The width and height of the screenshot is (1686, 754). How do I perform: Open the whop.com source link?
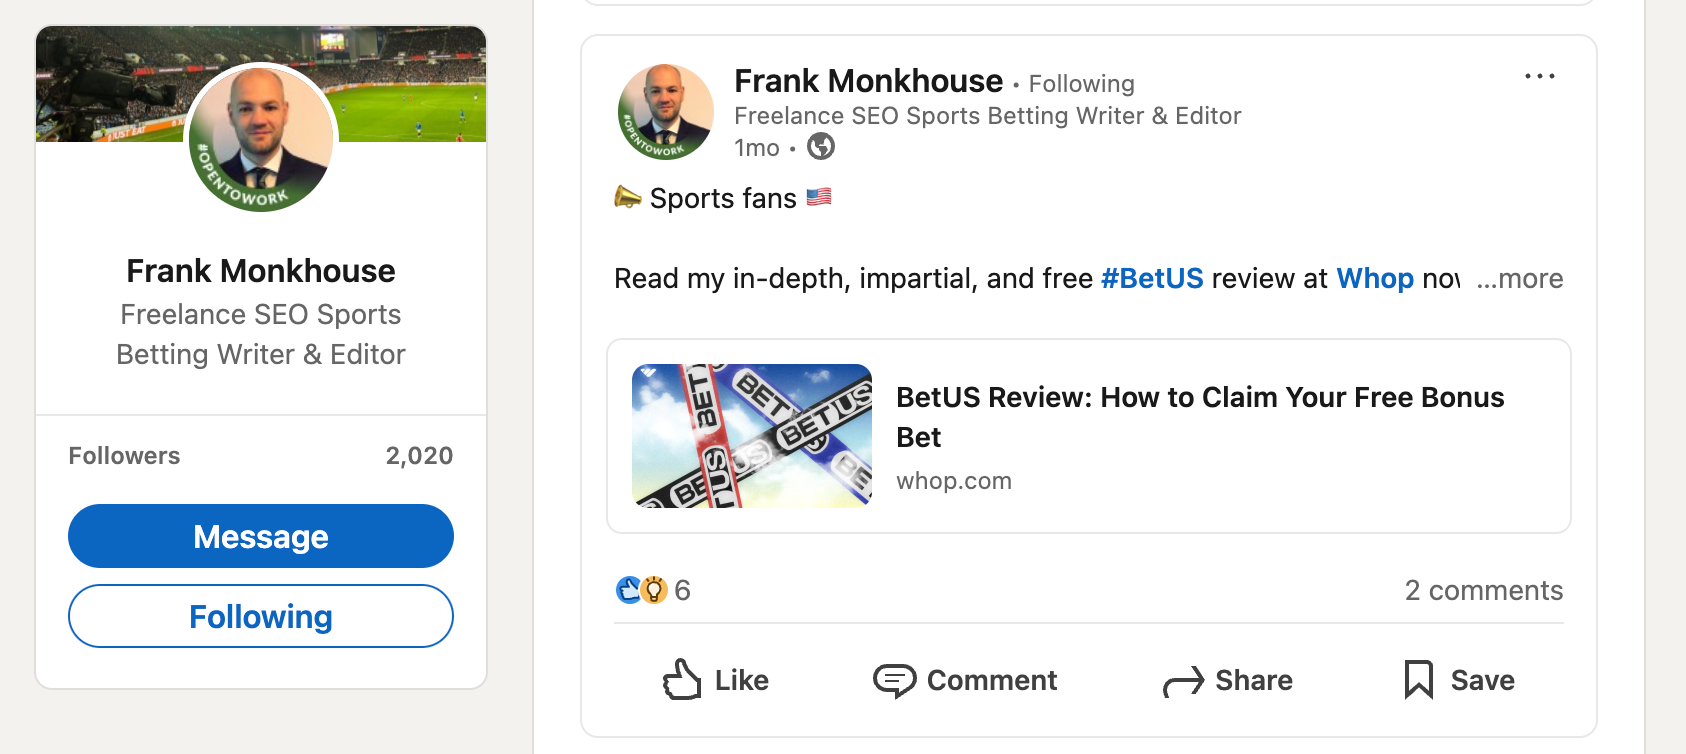pyautogui.click(x=954, y=480)
